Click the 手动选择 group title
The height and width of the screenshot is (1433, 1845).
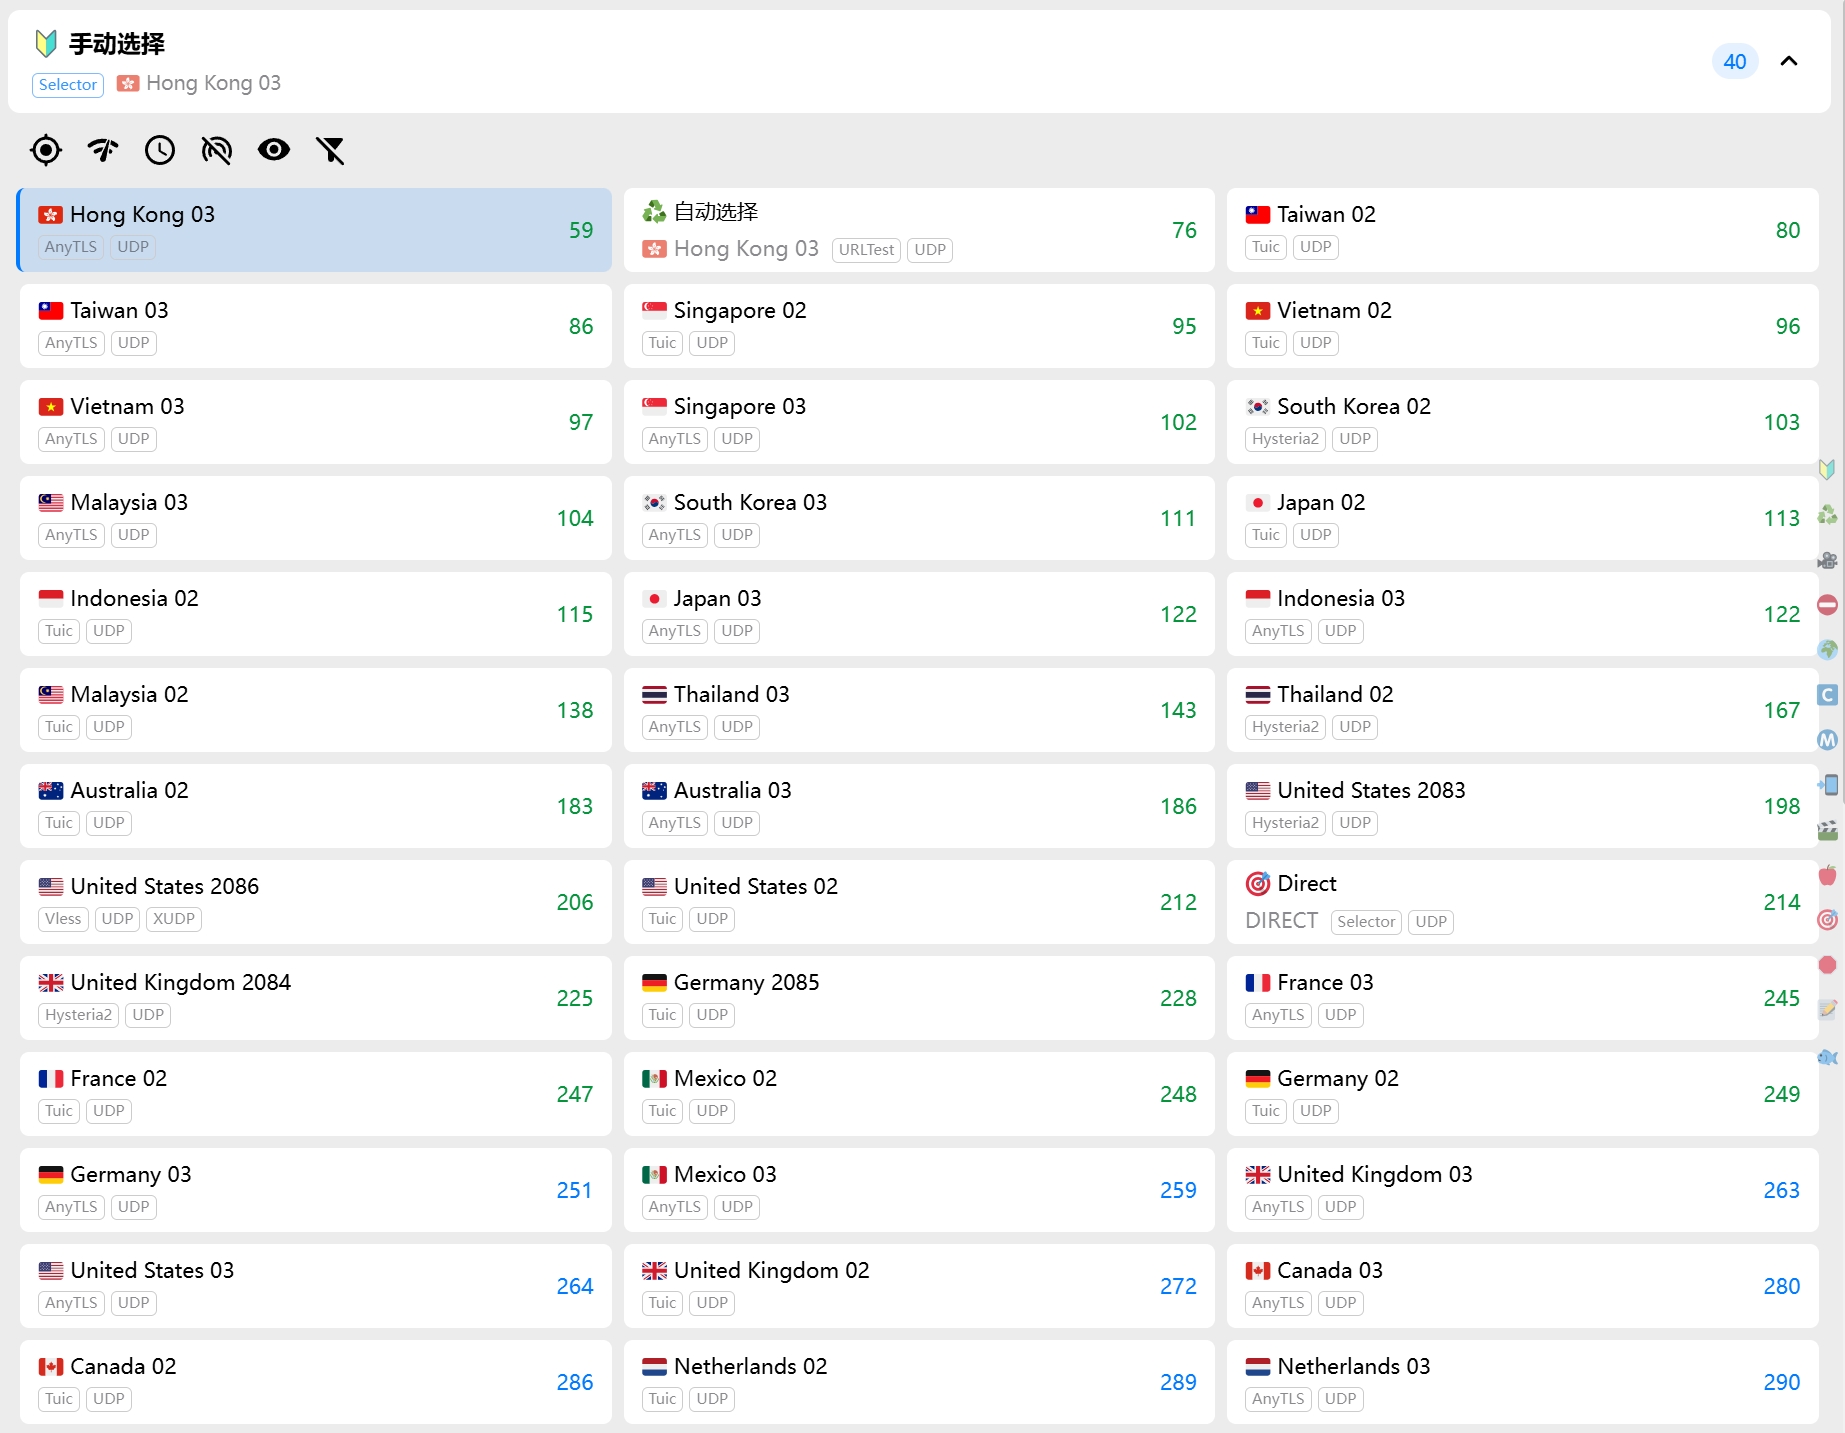116,44
